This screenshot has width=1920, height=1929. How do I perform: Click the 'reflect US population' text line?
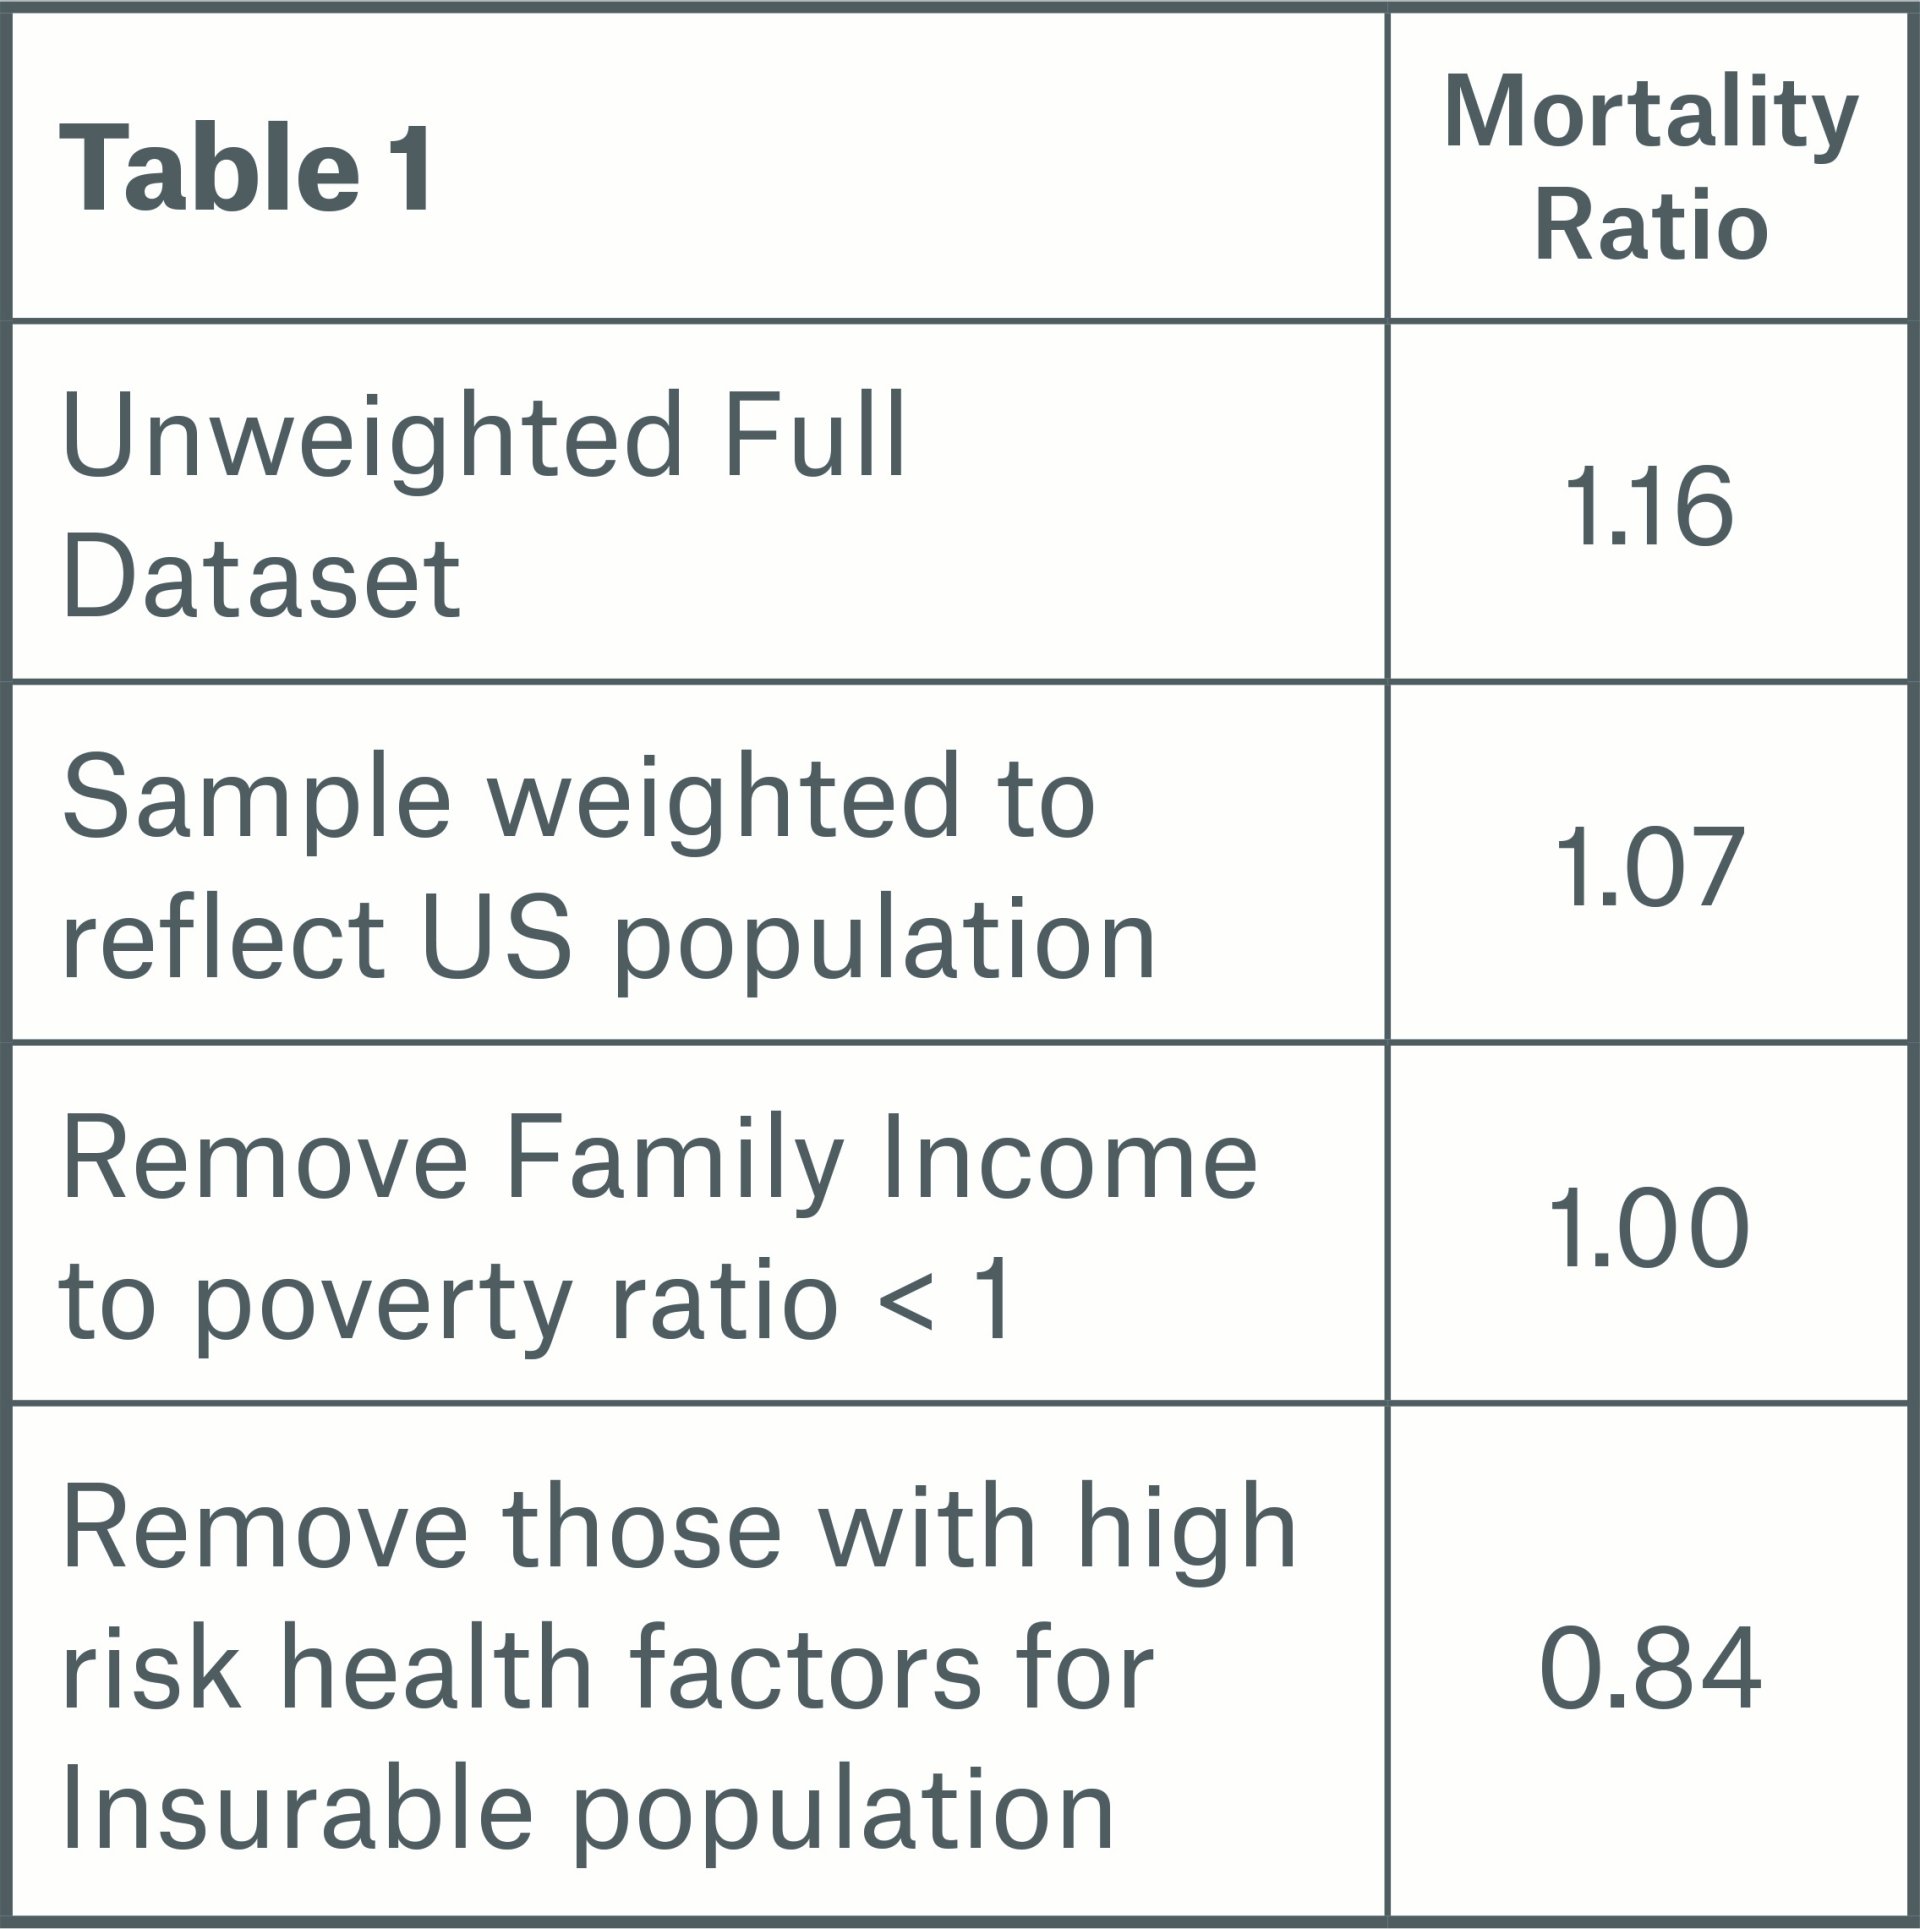coord(608,939)
